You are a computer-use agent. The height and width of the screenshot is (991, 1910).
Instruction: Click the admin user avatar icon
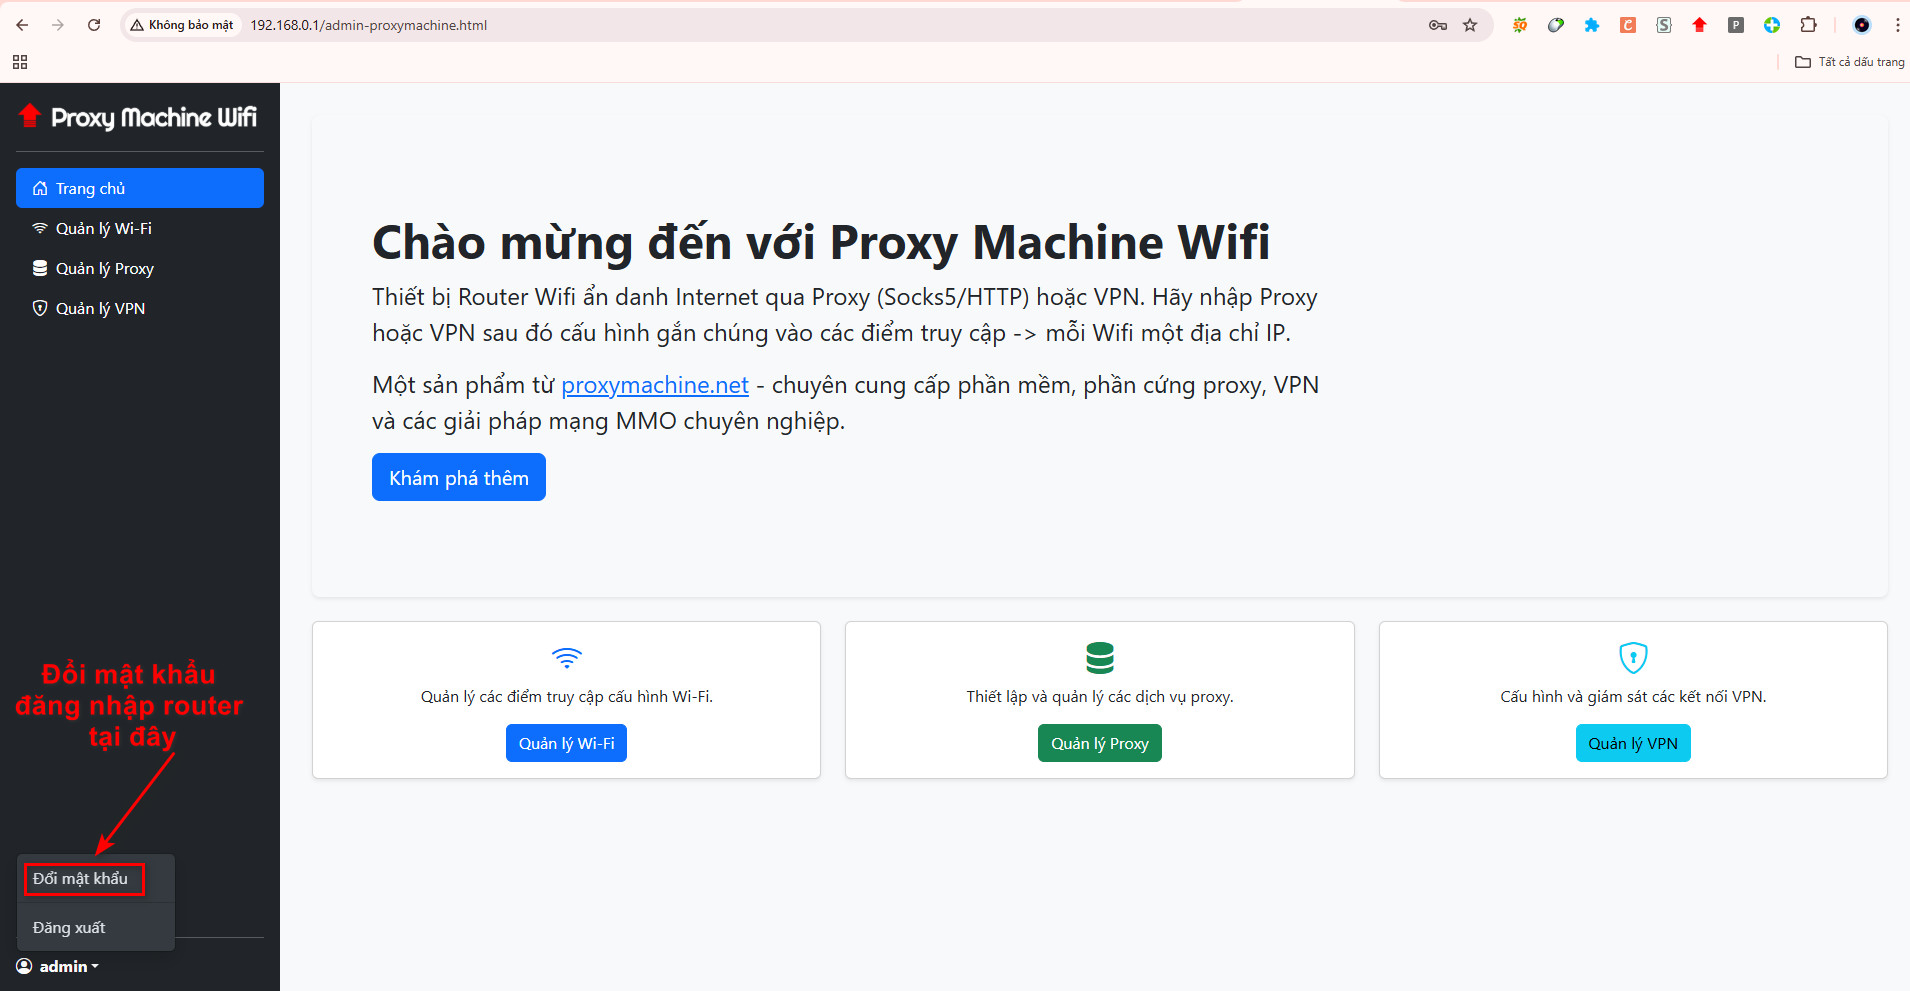(24, 966)
